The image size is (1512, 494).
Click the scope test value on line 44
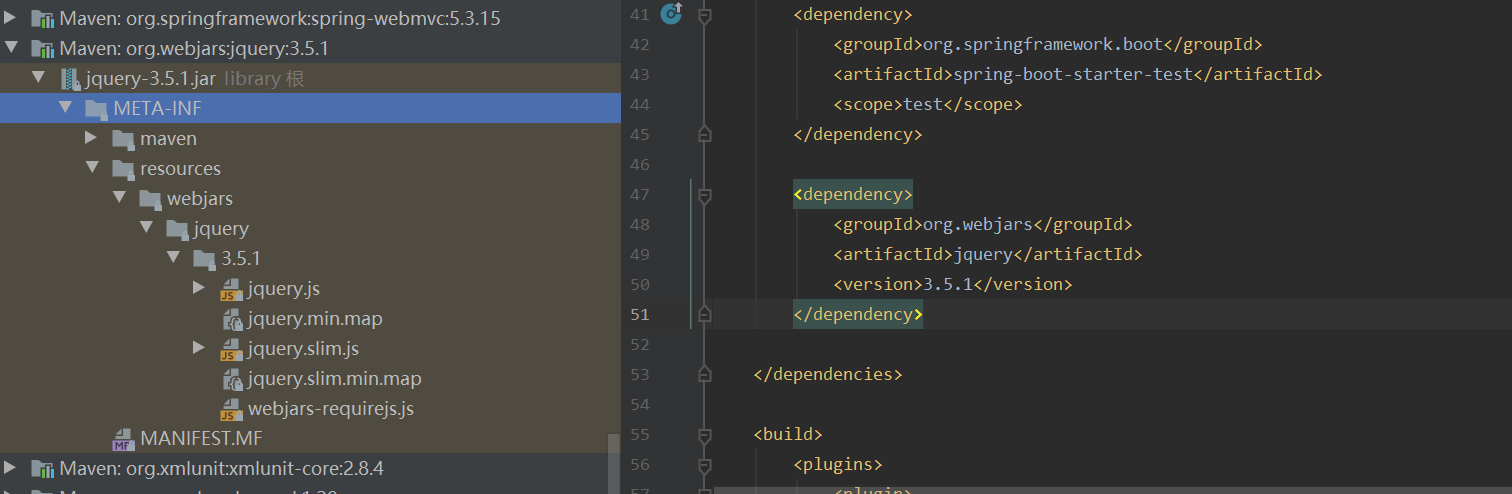(922, 104)
